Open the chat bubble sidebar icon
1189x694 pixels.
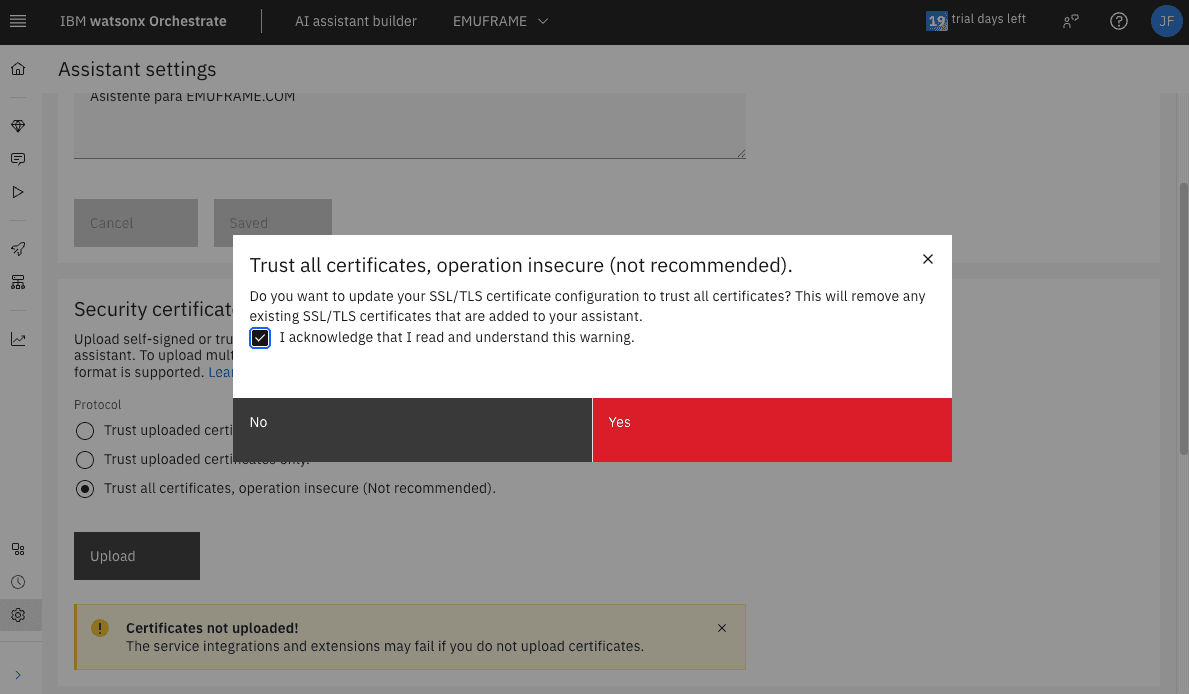click(18, 159)
